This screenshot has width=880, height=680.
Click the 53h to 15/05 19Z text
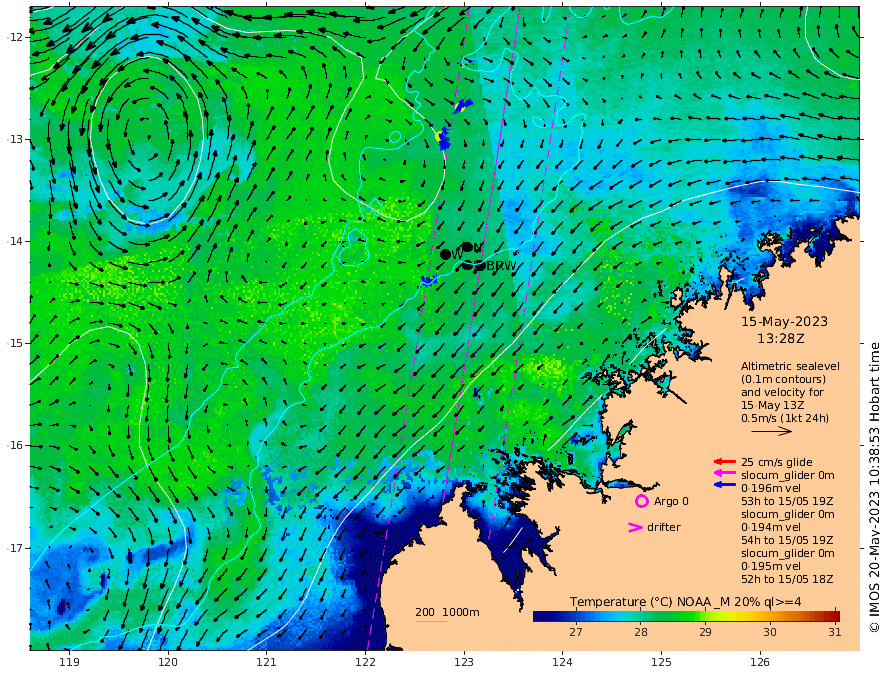787,501
